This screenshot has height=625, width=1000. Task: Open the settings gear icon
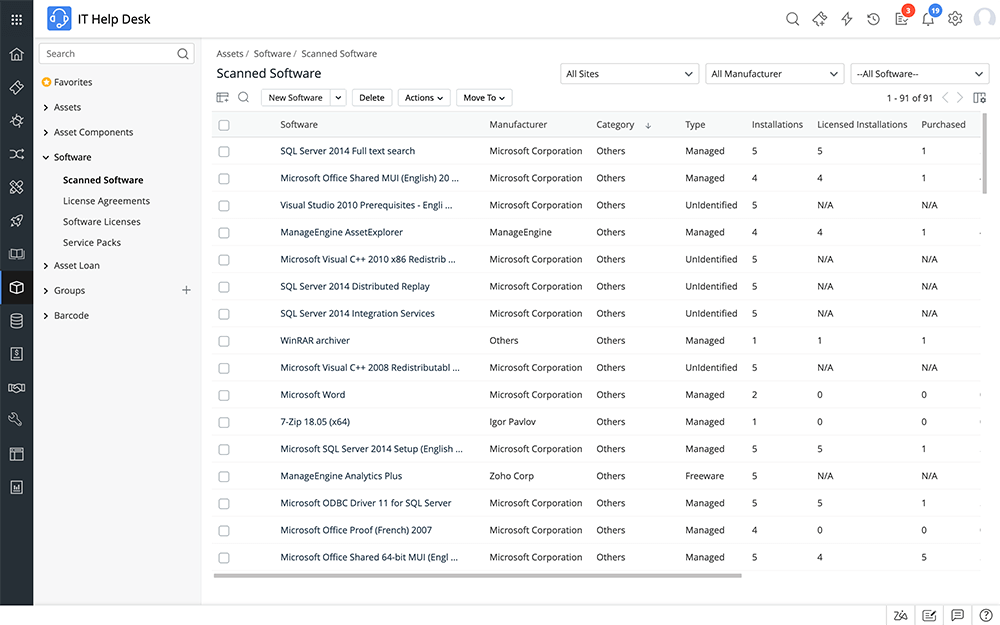pos(955,18)
